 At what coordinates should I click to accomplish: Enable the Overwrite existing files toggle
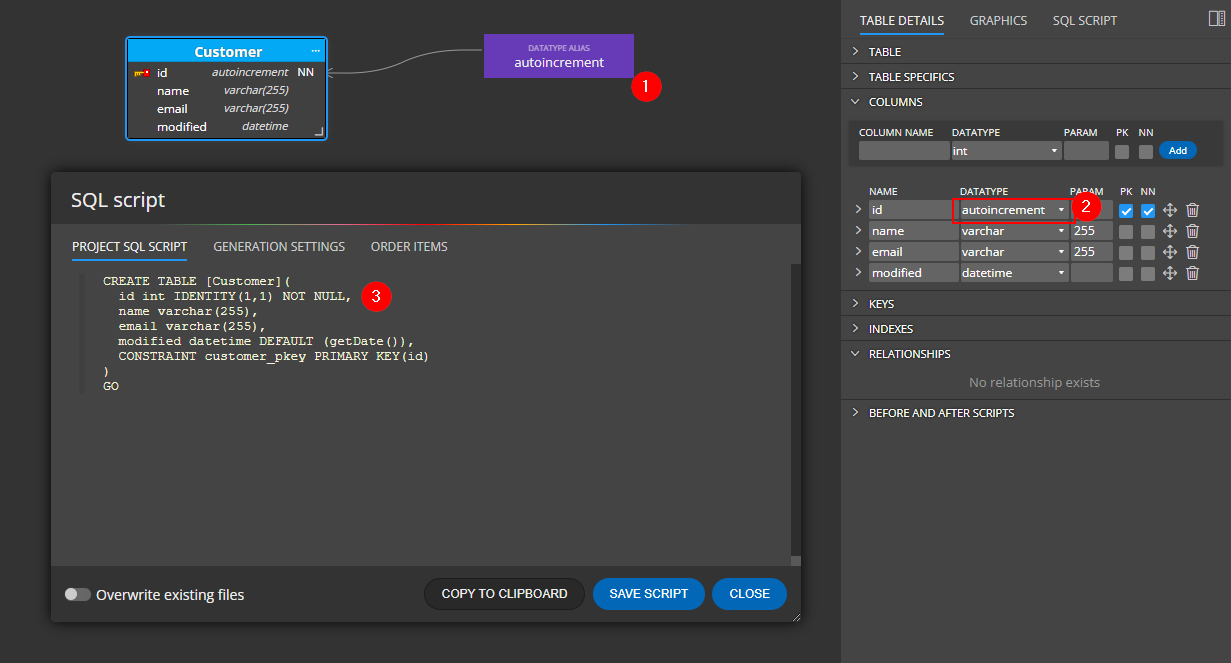[x=77, y=594]
